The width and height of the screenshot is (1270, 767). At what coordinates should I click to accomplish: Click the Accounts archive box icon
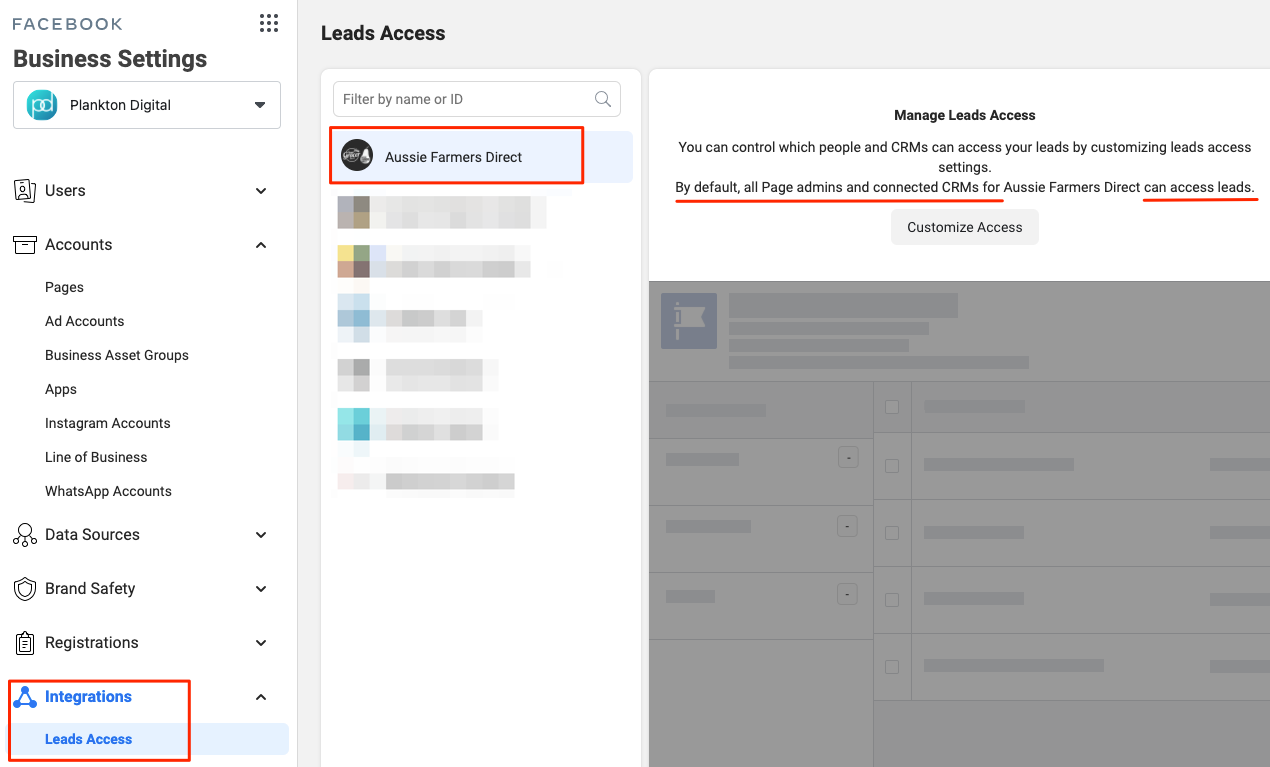pos(25,245)
